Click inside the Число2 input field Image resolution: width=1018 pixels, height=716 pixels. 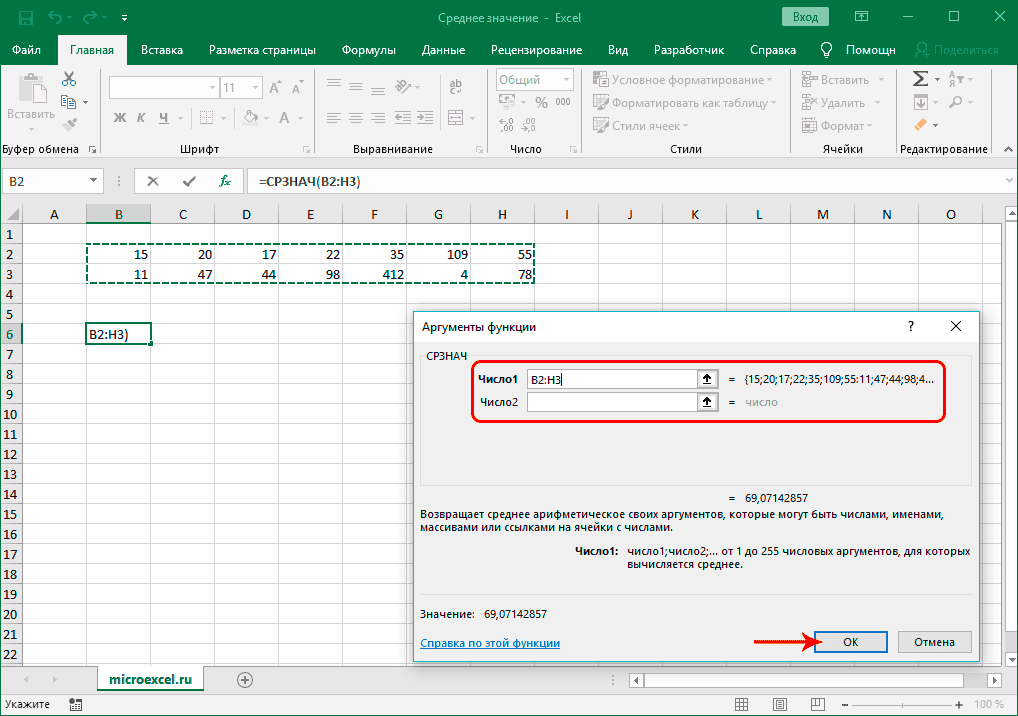point(610,401)
